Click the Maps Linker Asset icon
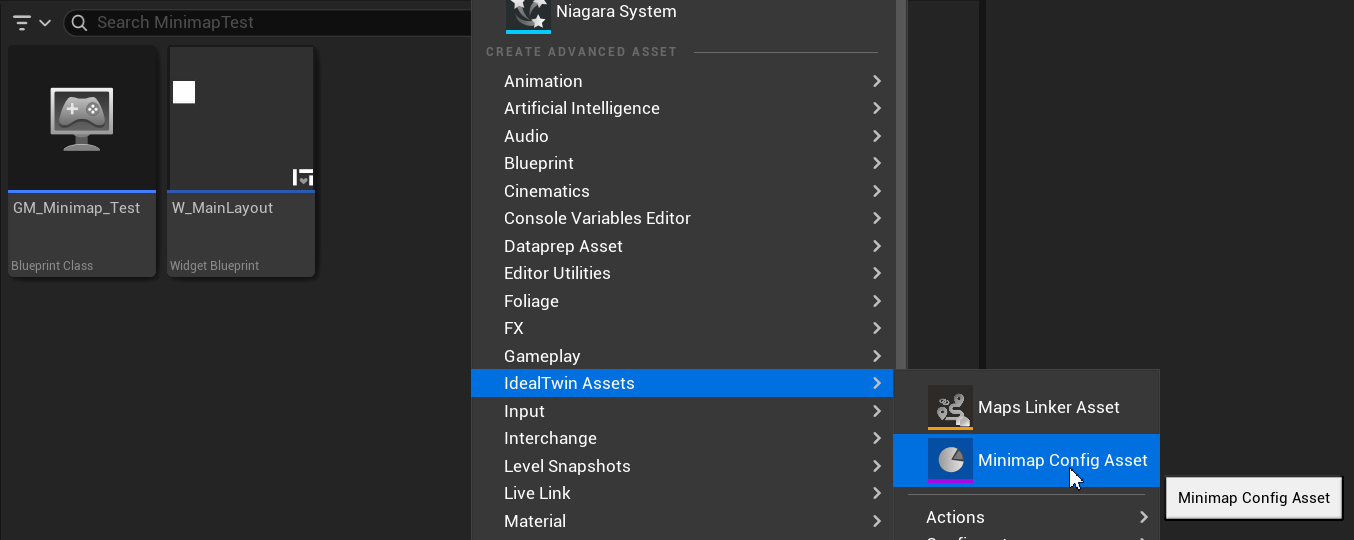 coord(950,407)
